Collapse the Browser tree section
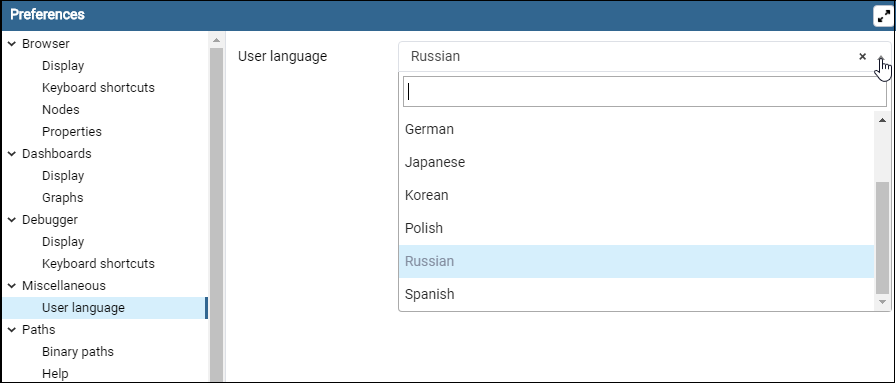Viewport: 896px width, 383px height. (x=11, y=43)
